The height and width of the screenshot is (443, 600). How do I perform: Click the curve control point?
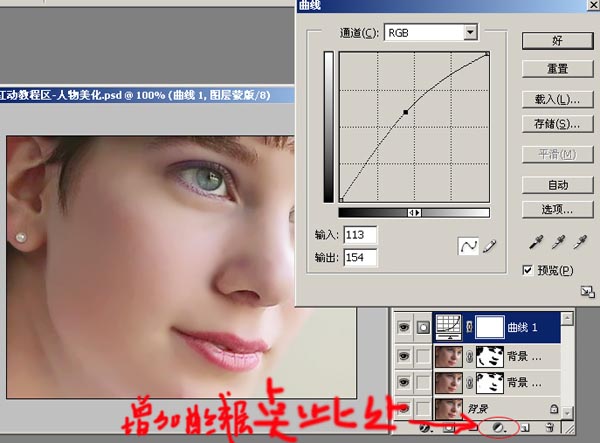[x=406, y=112]
